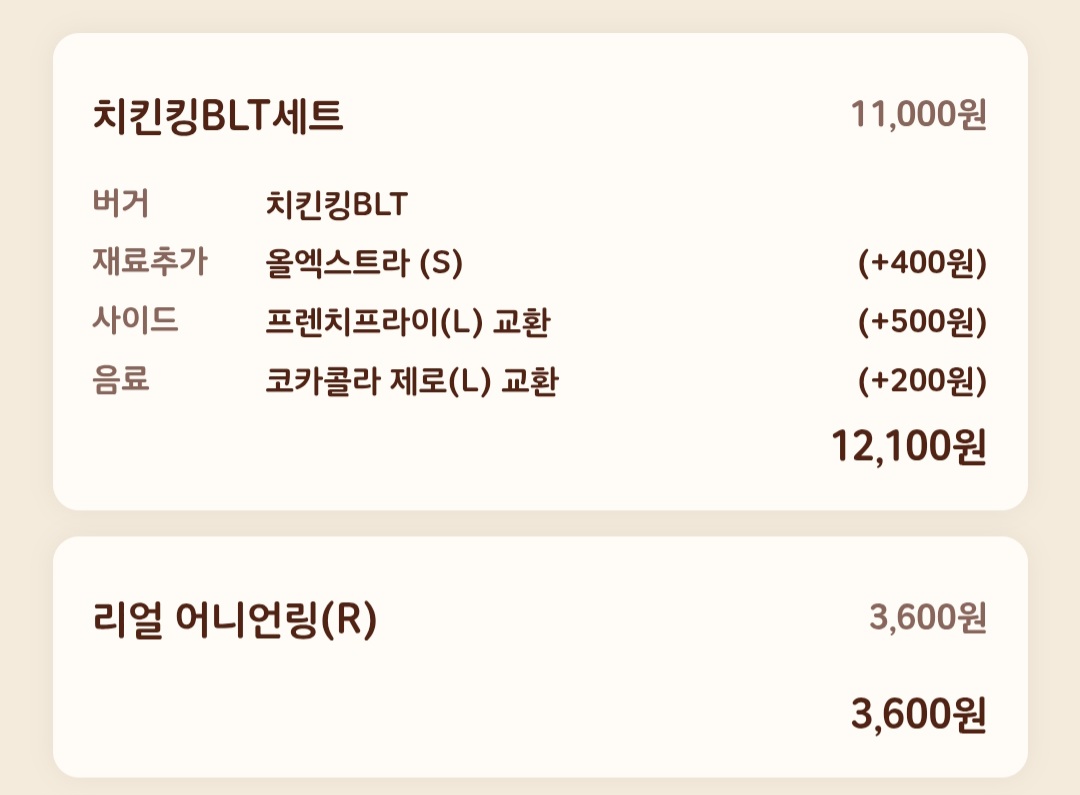
Task: Select the 치킨킹BLT세트 item title
Action: (x=218, y=116)
